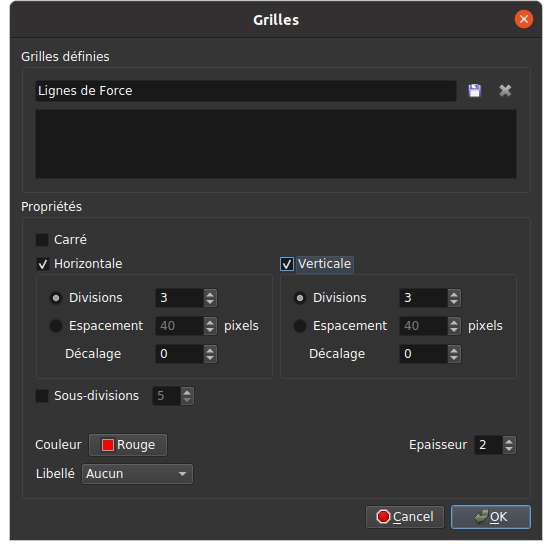Viewport: 552px width, 550px height.
Task: Enable the Sous-divisions checkbox
Action: [42, 396]
